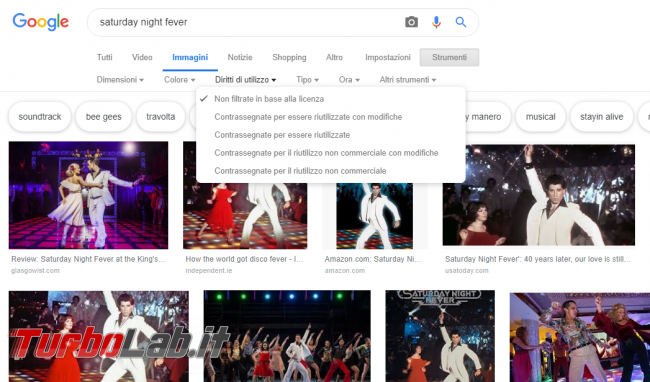Click the bee gees suggestion chip
The height and width of the screenshot is (382, 650).
(104, 117)
